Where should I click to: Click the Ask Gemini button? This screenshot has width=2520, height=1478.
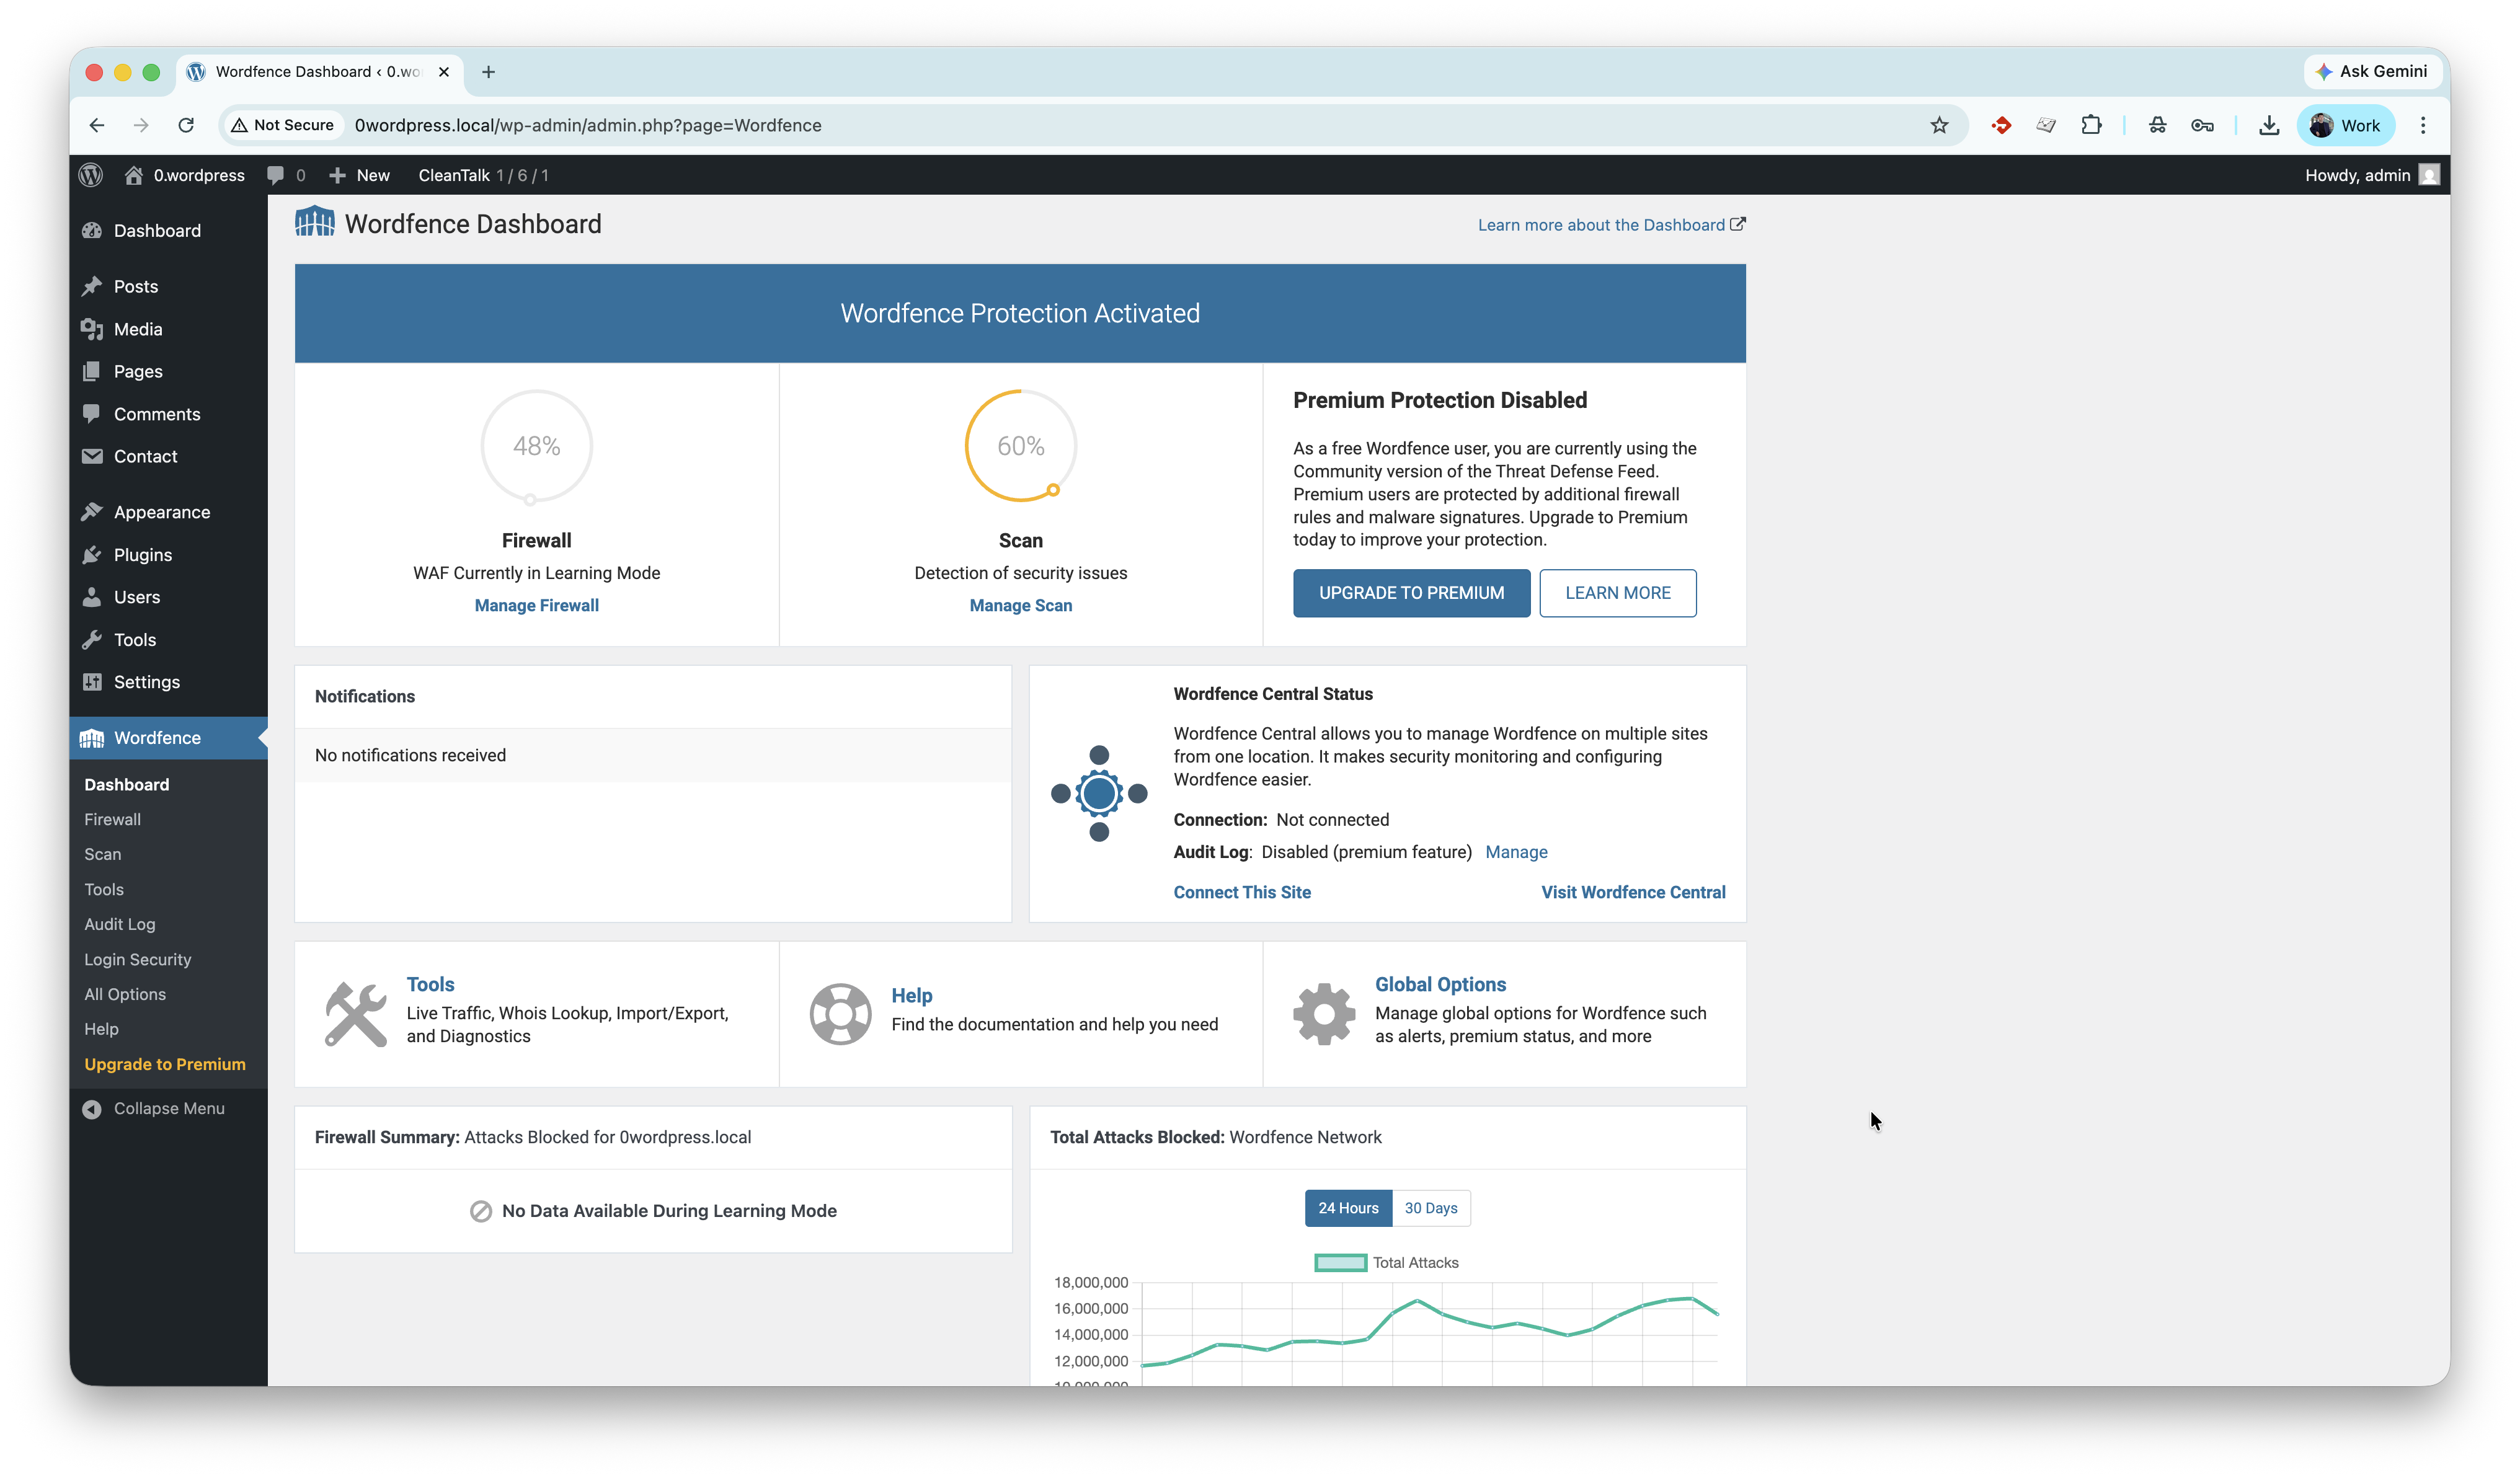pyautogui.click(x=2372, y=71)
